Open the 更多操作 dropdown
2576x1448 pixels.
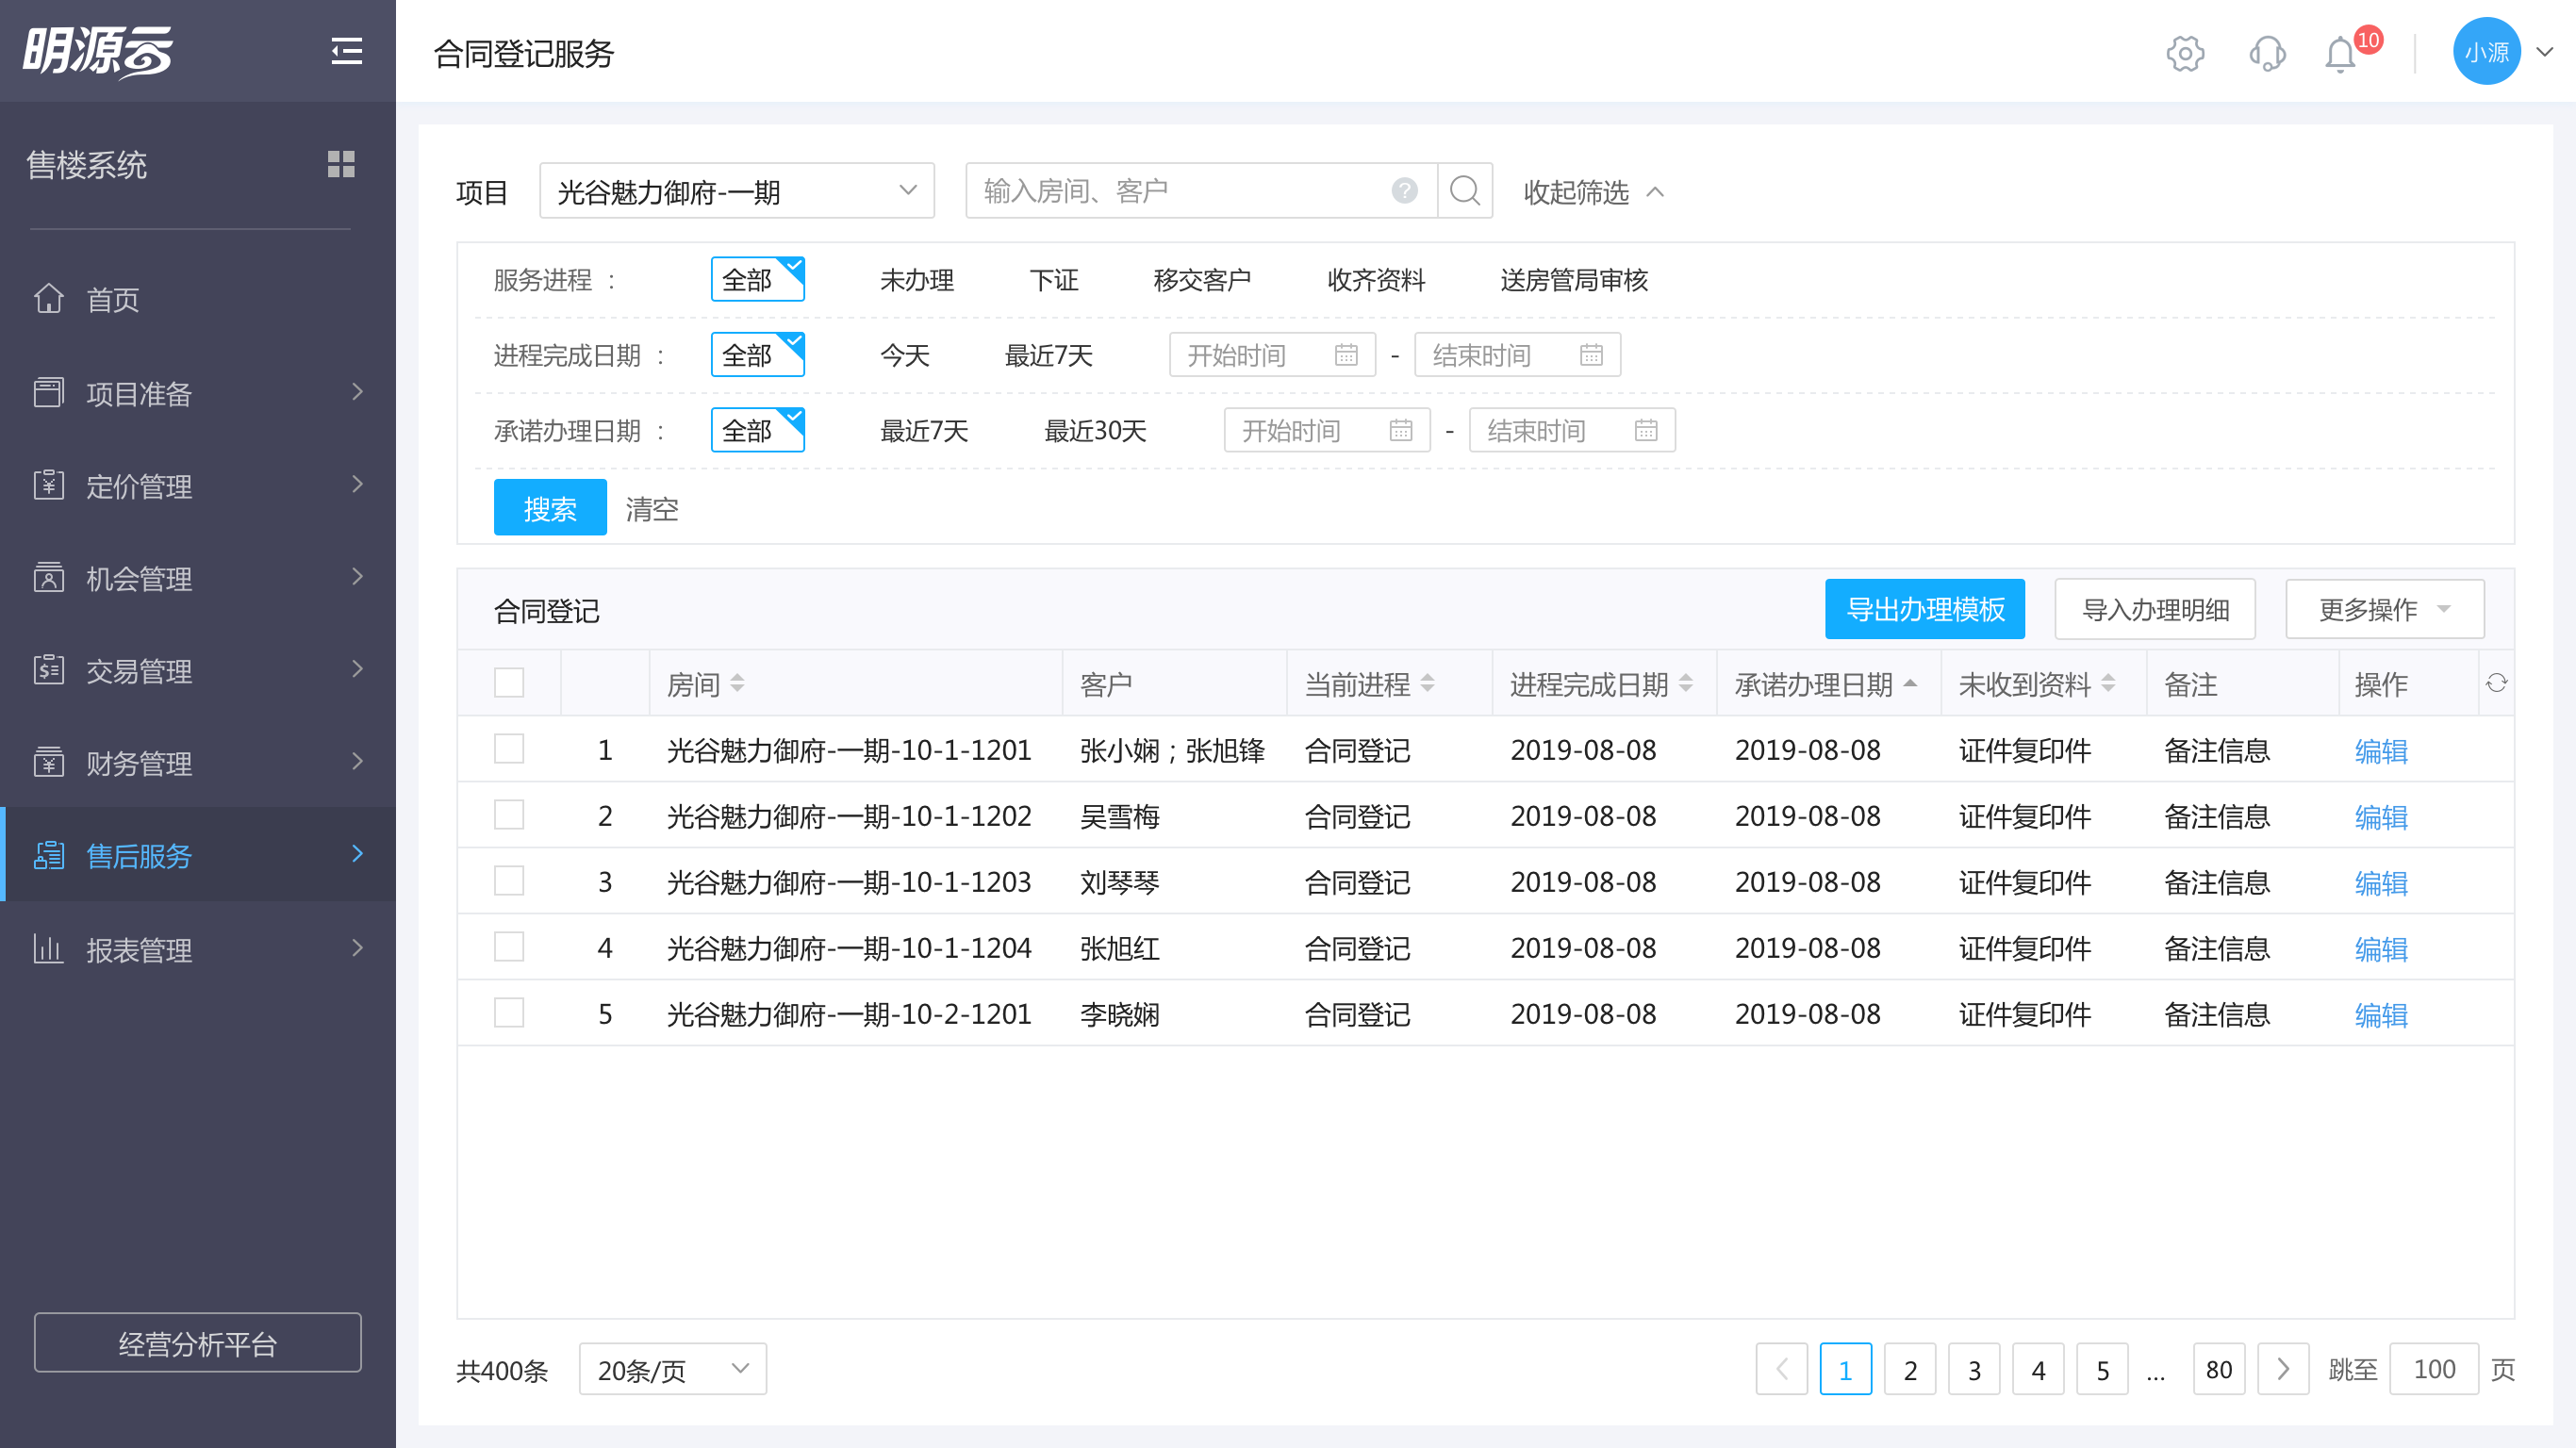pyautogui.click(x=2384, y=609)
